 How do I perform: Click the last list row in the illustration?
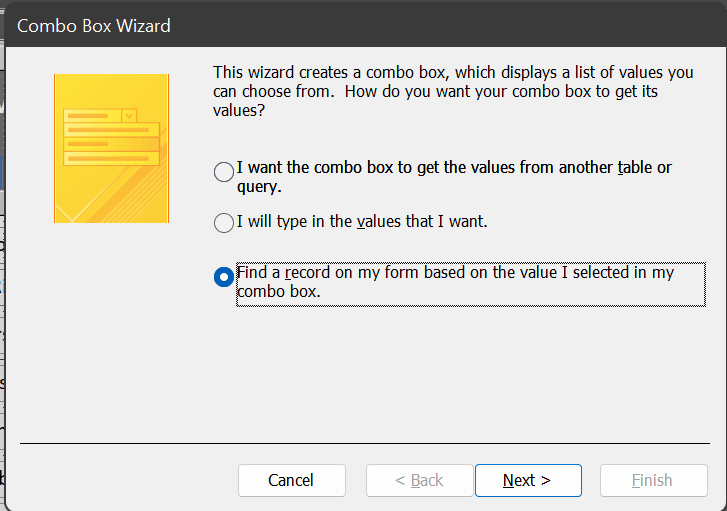click(111, 159)
